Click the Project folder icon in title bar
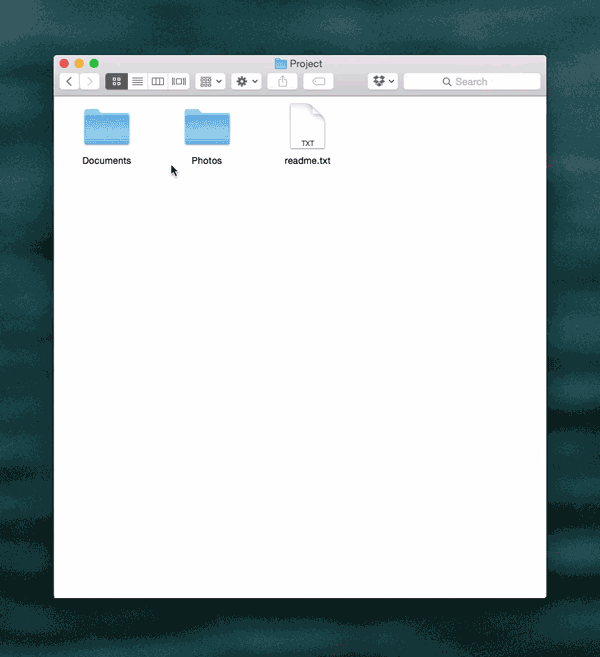This screenshot has width=600, height=657. coord(280,64)
